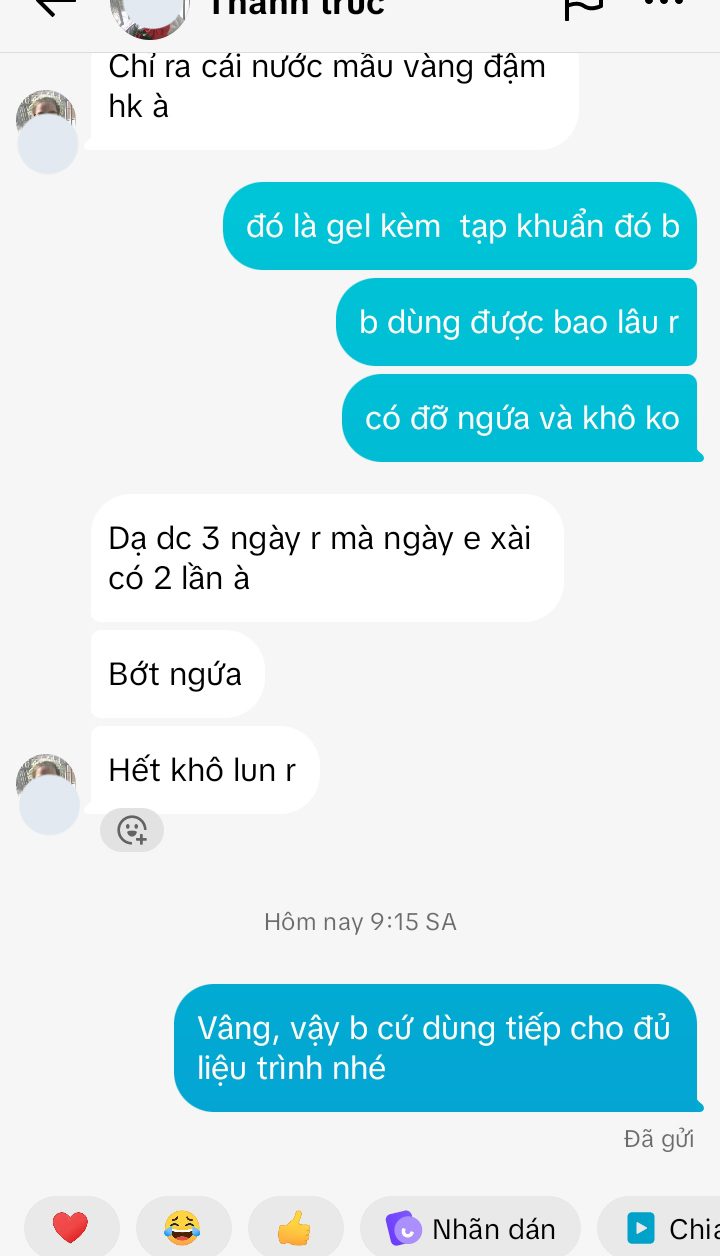
Task: Tap the Chia sẻ chip at bottom
Action: click(660, 1227)
